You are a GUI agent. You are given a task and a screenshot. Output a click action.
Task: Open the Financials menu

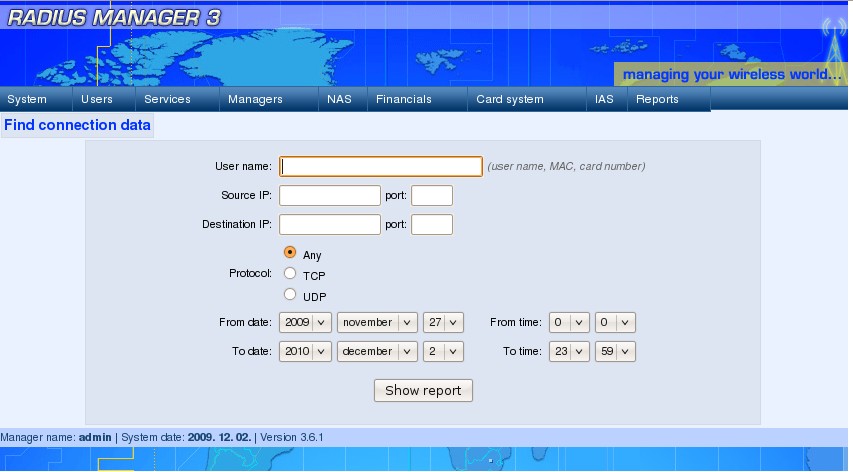(417, 99)
